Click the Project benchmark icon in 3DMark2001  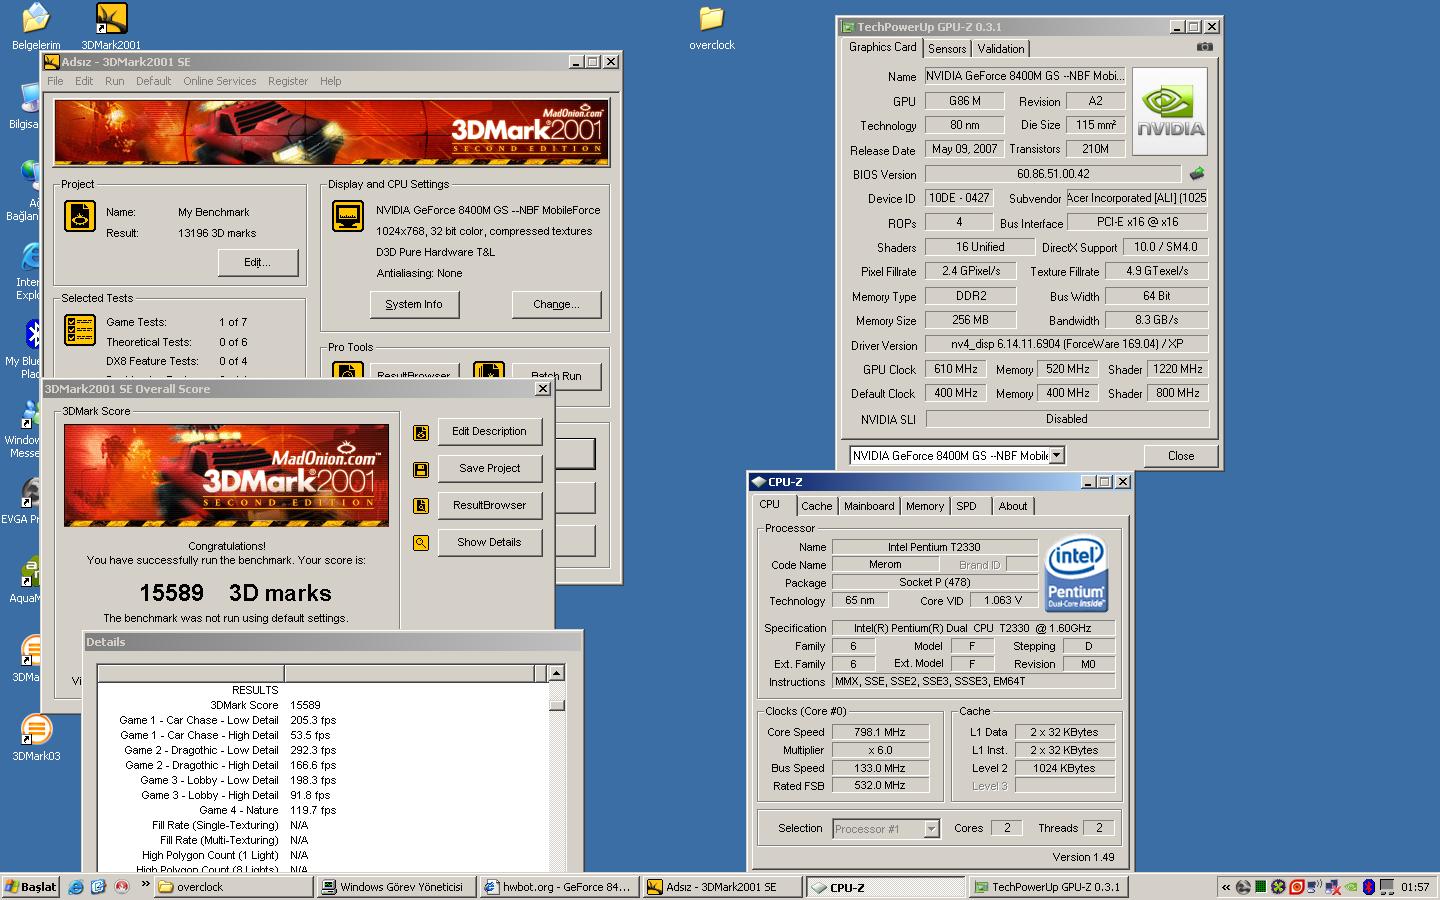pos(80,216)
